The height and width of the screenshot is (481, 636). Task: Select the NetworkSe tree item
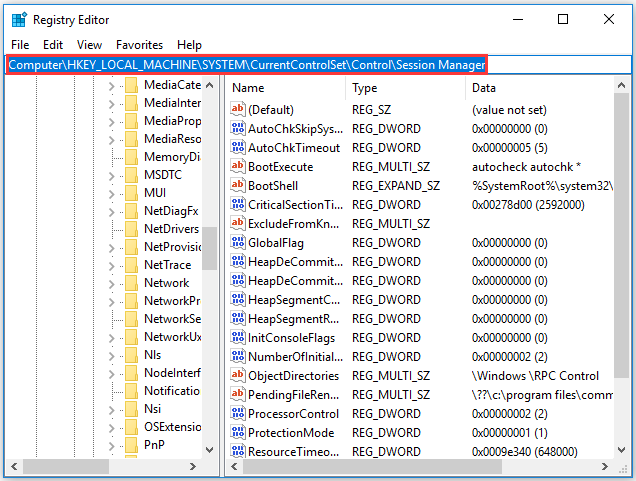point(172,319)
